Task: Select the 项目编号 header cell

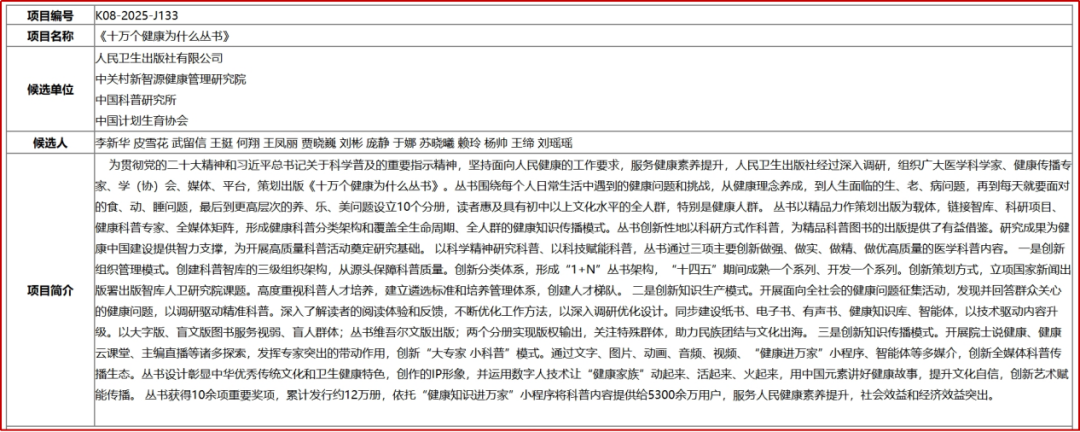Action: [x=49, y=14]
